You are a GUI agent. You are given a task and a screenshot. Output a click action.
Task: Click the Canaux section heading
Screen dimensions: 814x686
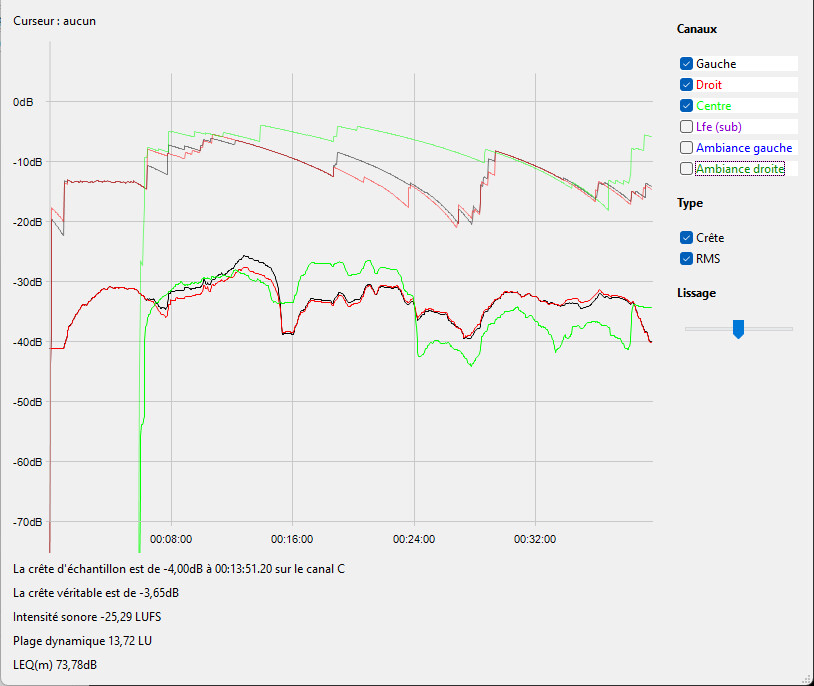[x=697, y=29]
